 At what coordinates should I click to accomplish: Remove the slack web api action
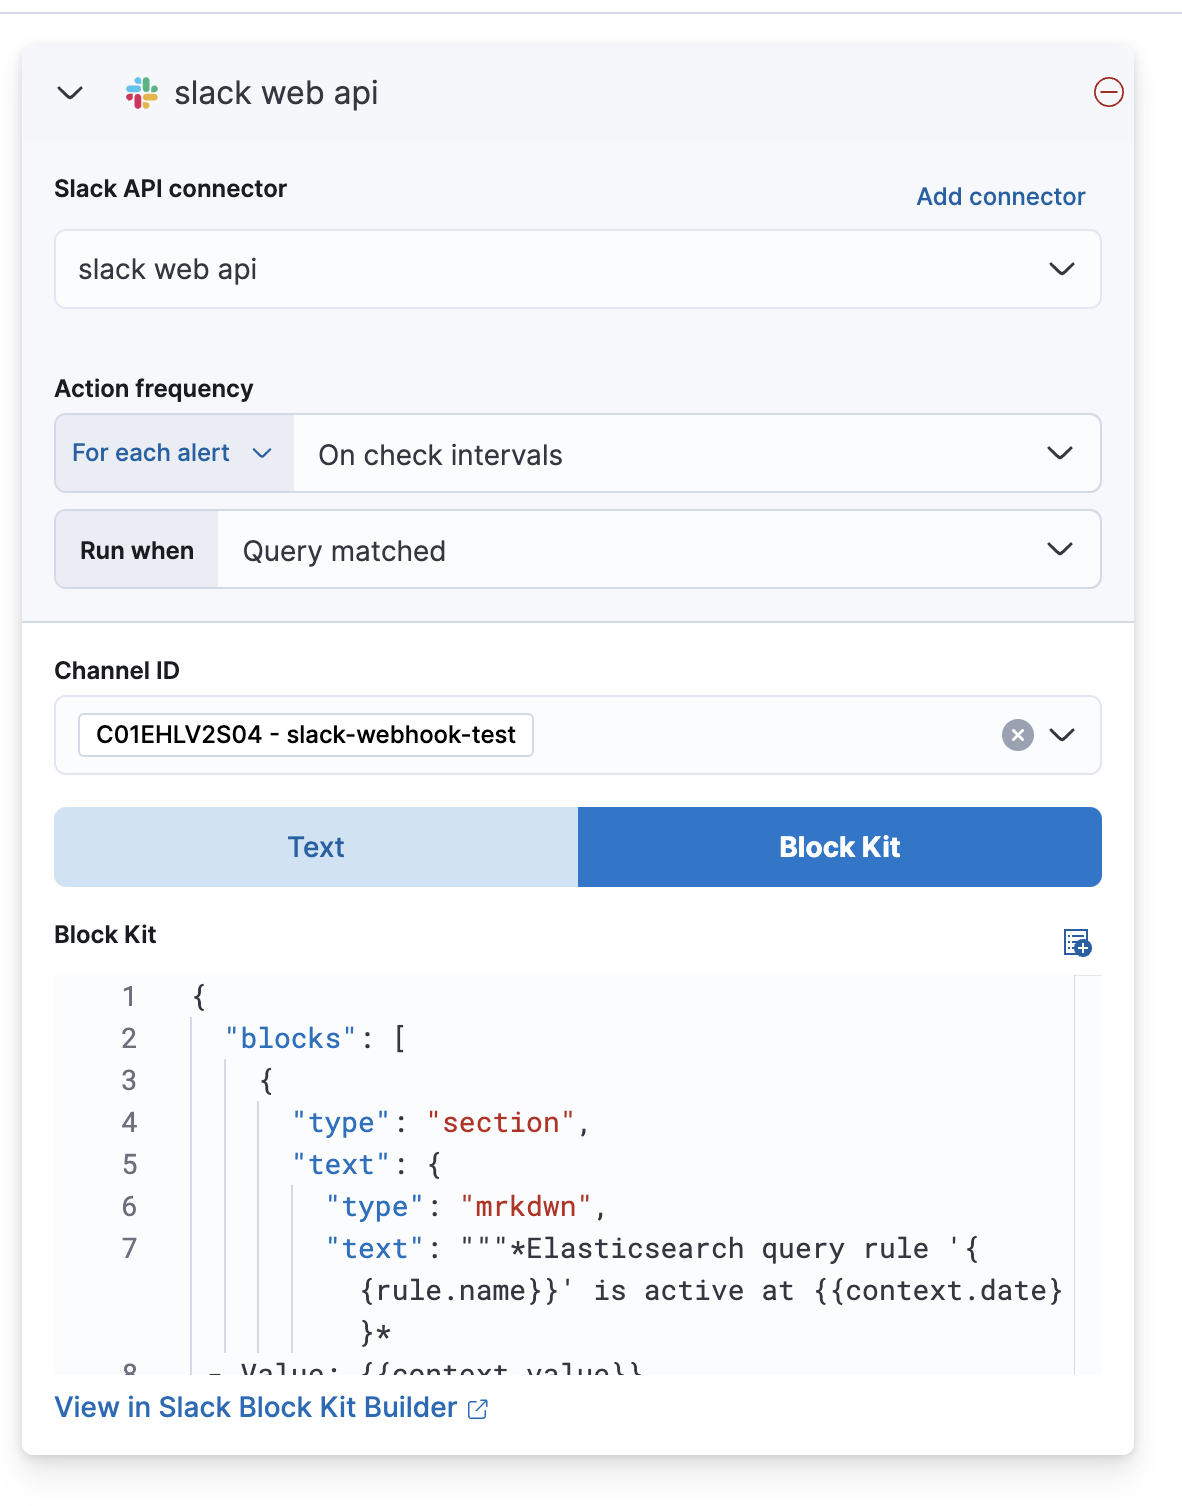[1108, 93]
